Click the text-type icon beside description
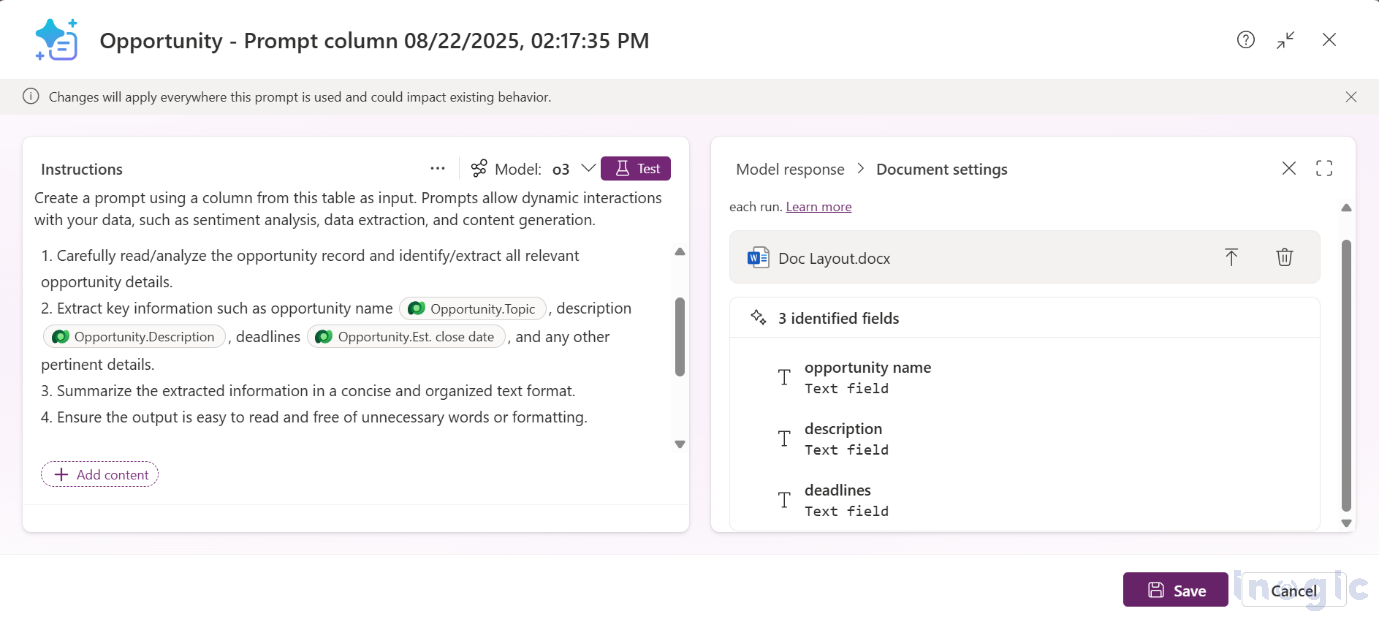 click(784, 439)
